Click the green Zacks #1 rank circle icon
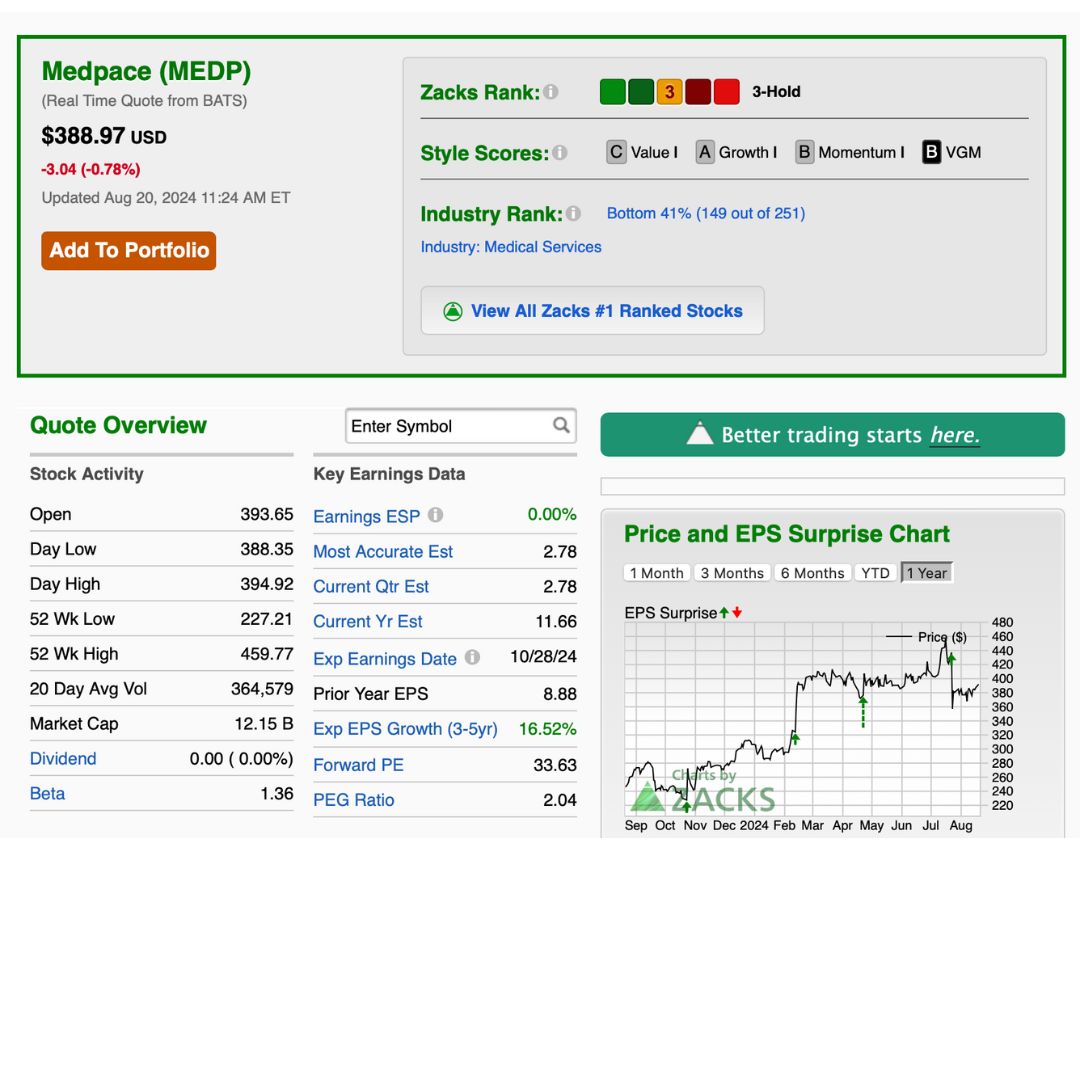Viewport: 1080px width, 1080px height. point(453,311)
